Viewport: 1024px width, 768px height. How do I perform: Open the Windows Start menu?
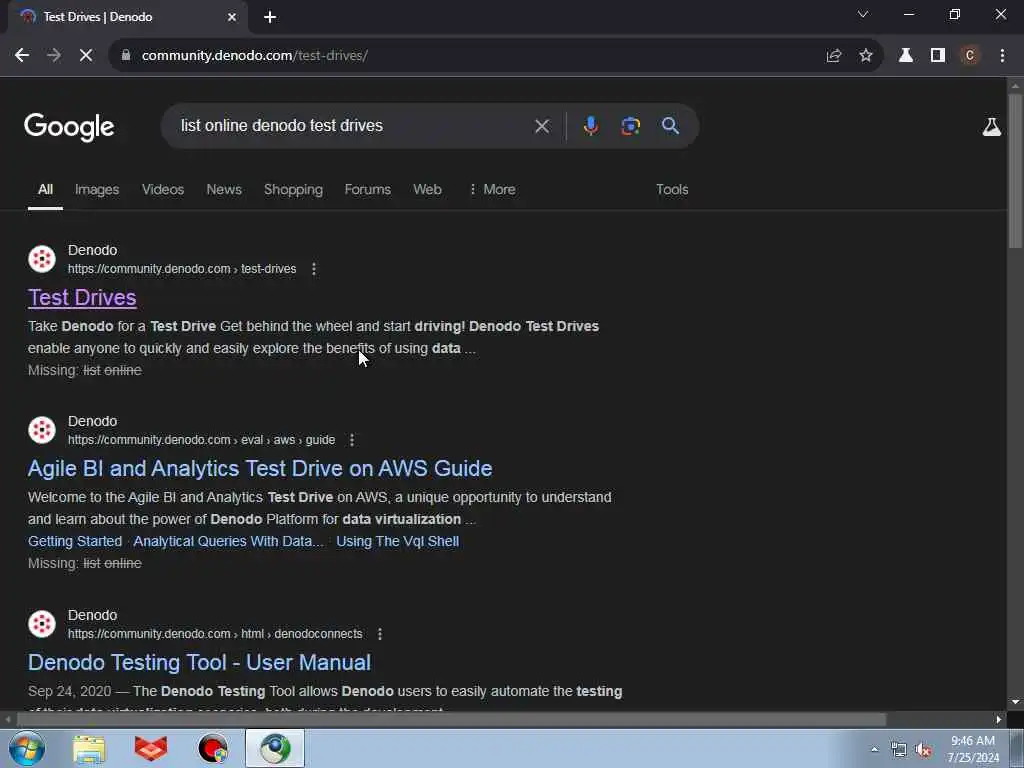pos(27,748)
